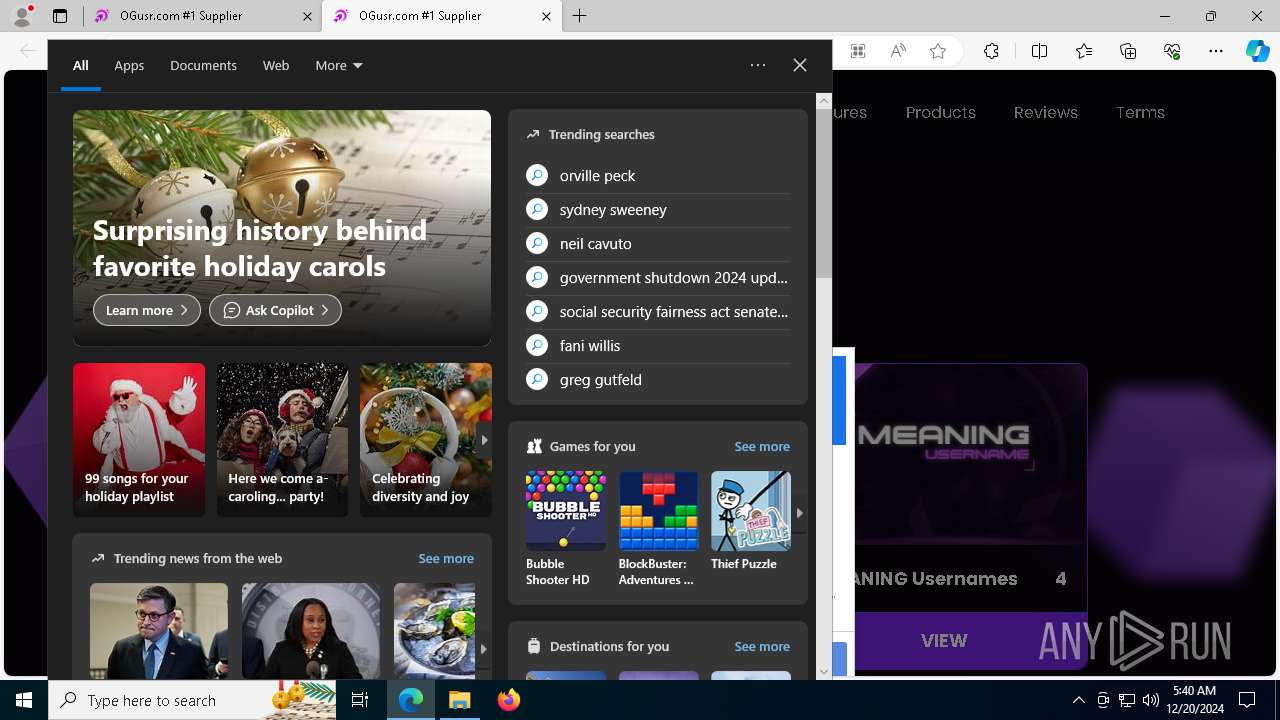
Task: Open the Here we come a-caroling card
Action: [x=282, y=440]
